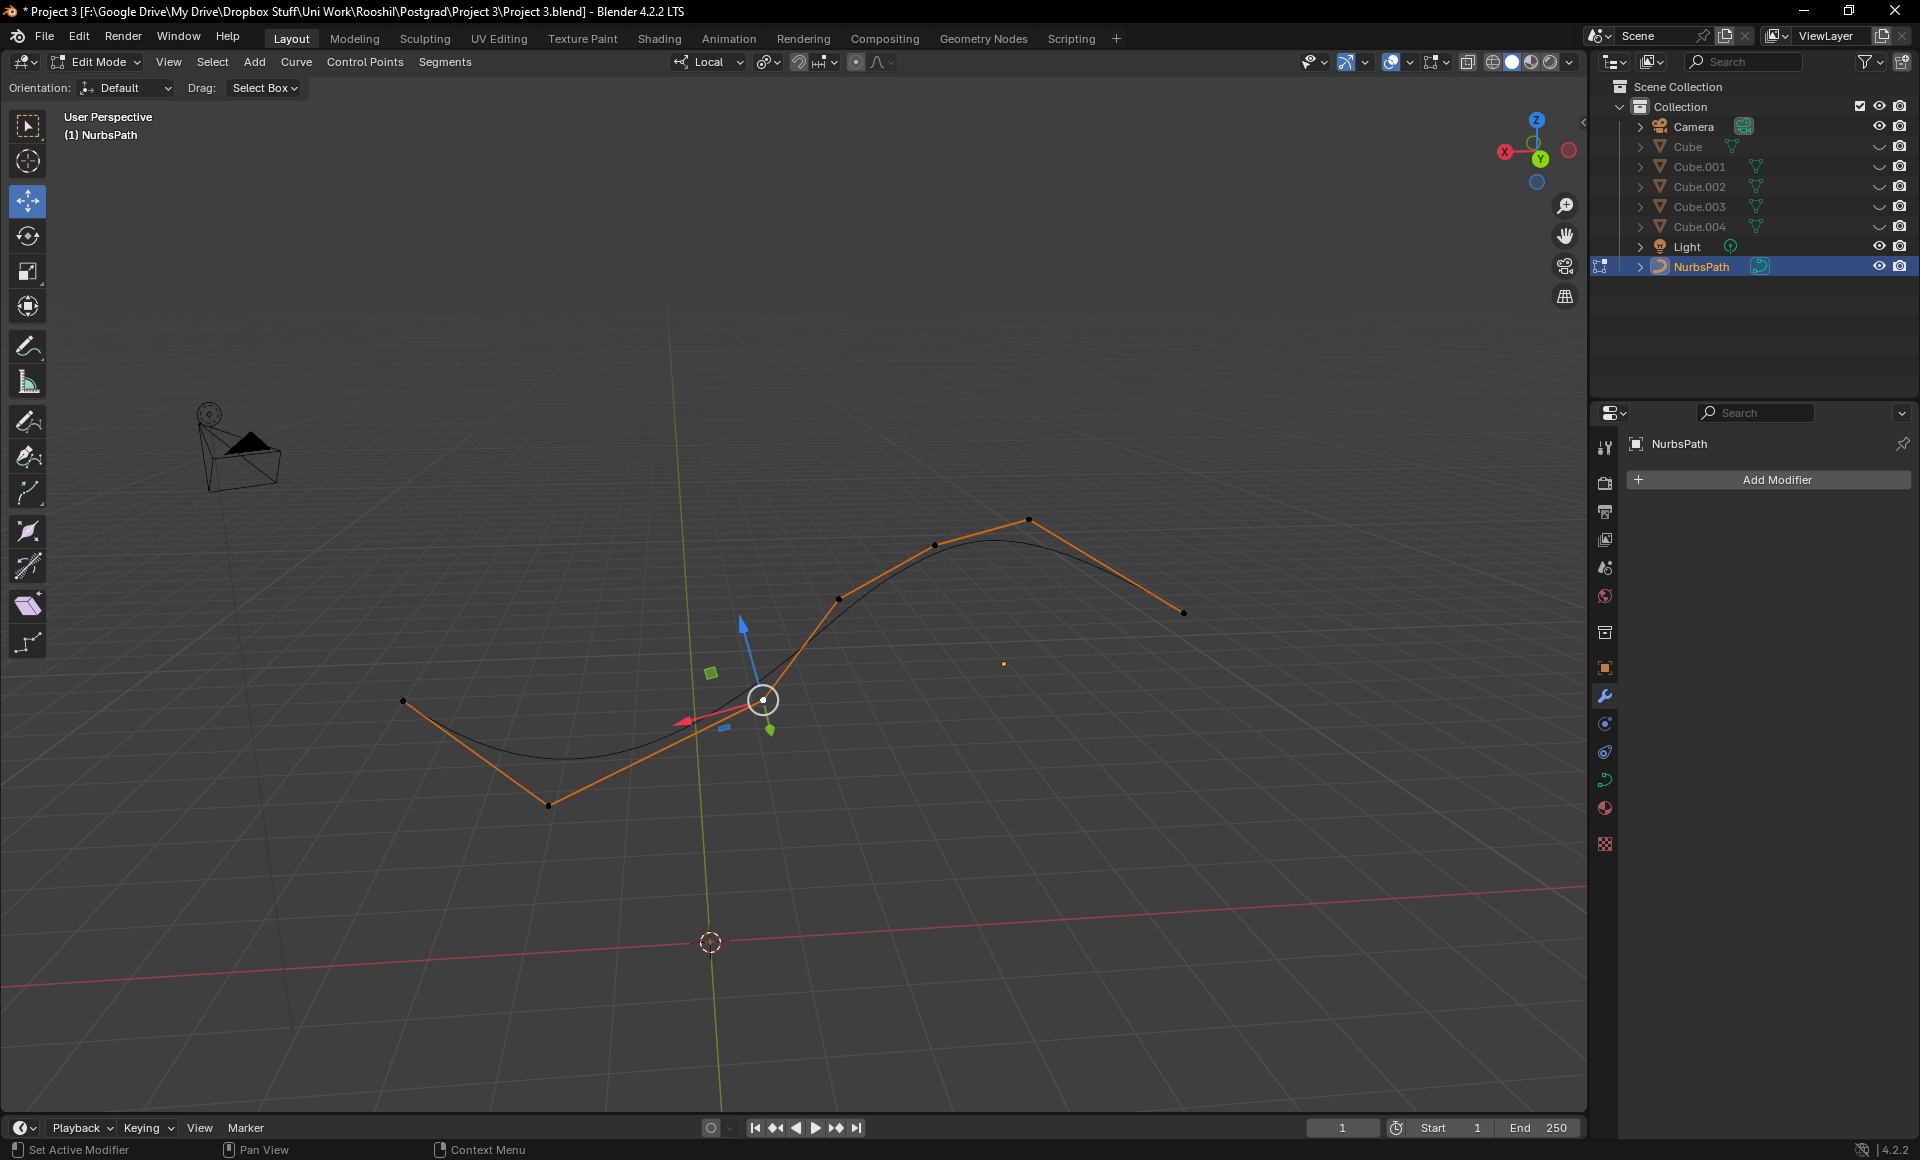Click the End frame value field
The width and height of the screenshot is (1920, 1160).
pos(1539,1128)
